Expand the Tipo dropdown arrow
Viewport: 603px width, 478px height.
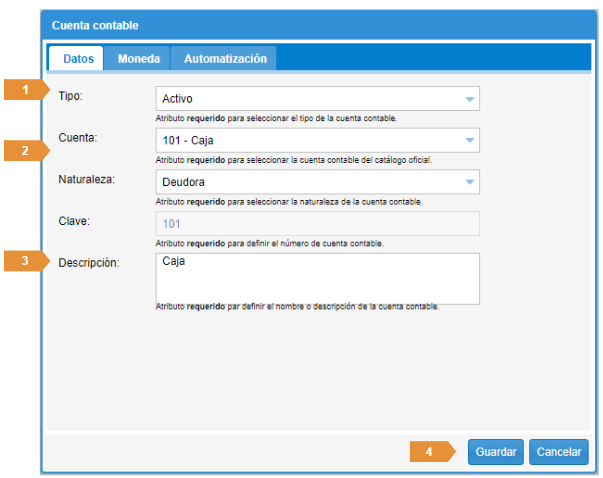click(469, 99)
